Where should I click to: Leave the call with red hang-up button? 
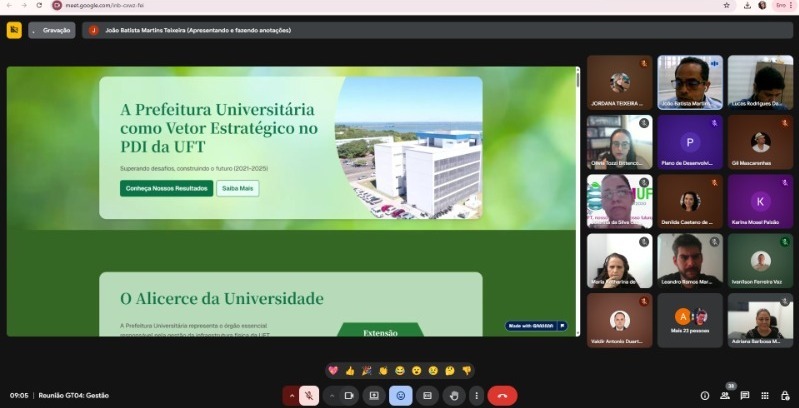tap(502, 395)
